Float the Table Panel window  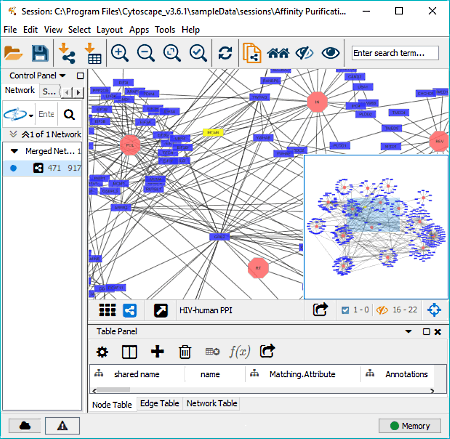pos(426,332)
